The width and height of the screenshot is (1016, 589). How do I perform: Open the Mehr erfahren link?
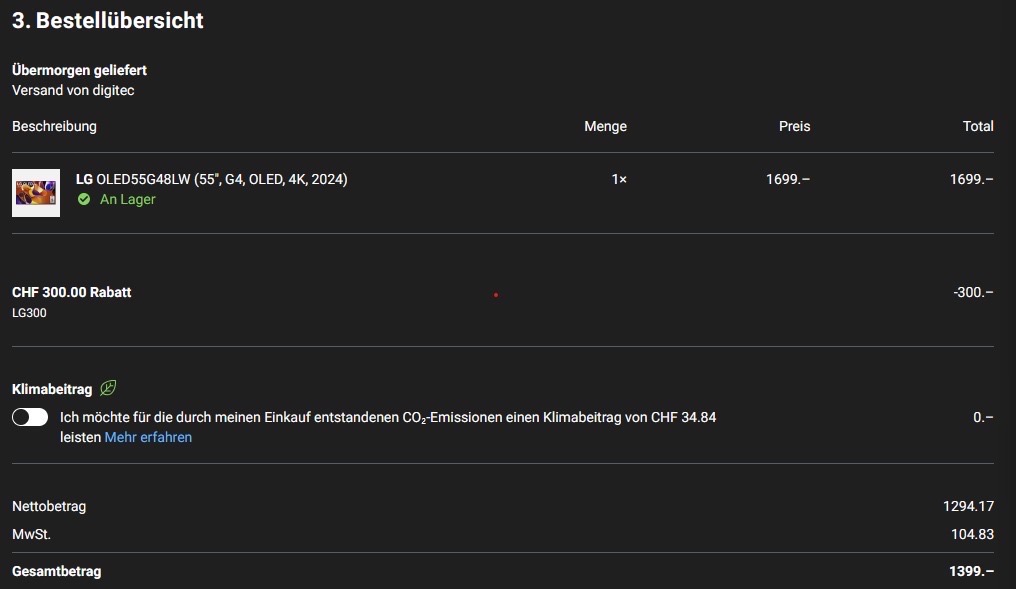pyautogui.click(x=148, y=437)
